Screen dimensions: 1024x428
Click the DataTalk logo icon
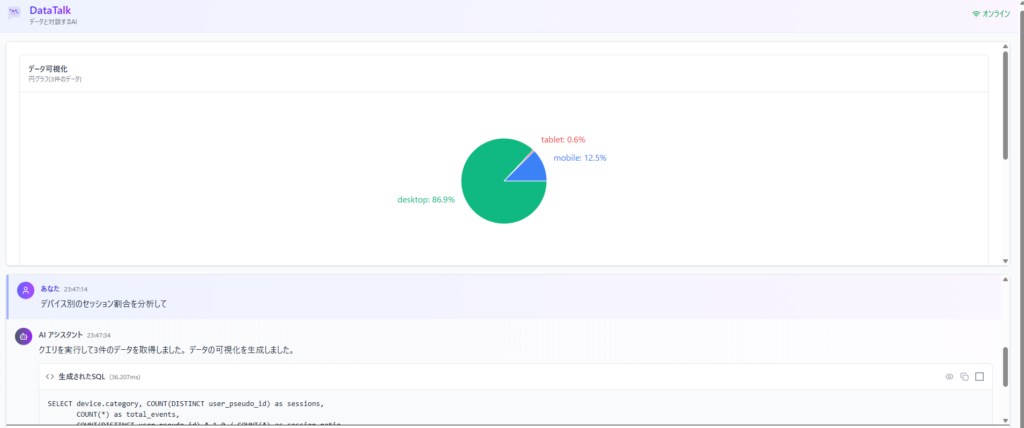(14, 14)
